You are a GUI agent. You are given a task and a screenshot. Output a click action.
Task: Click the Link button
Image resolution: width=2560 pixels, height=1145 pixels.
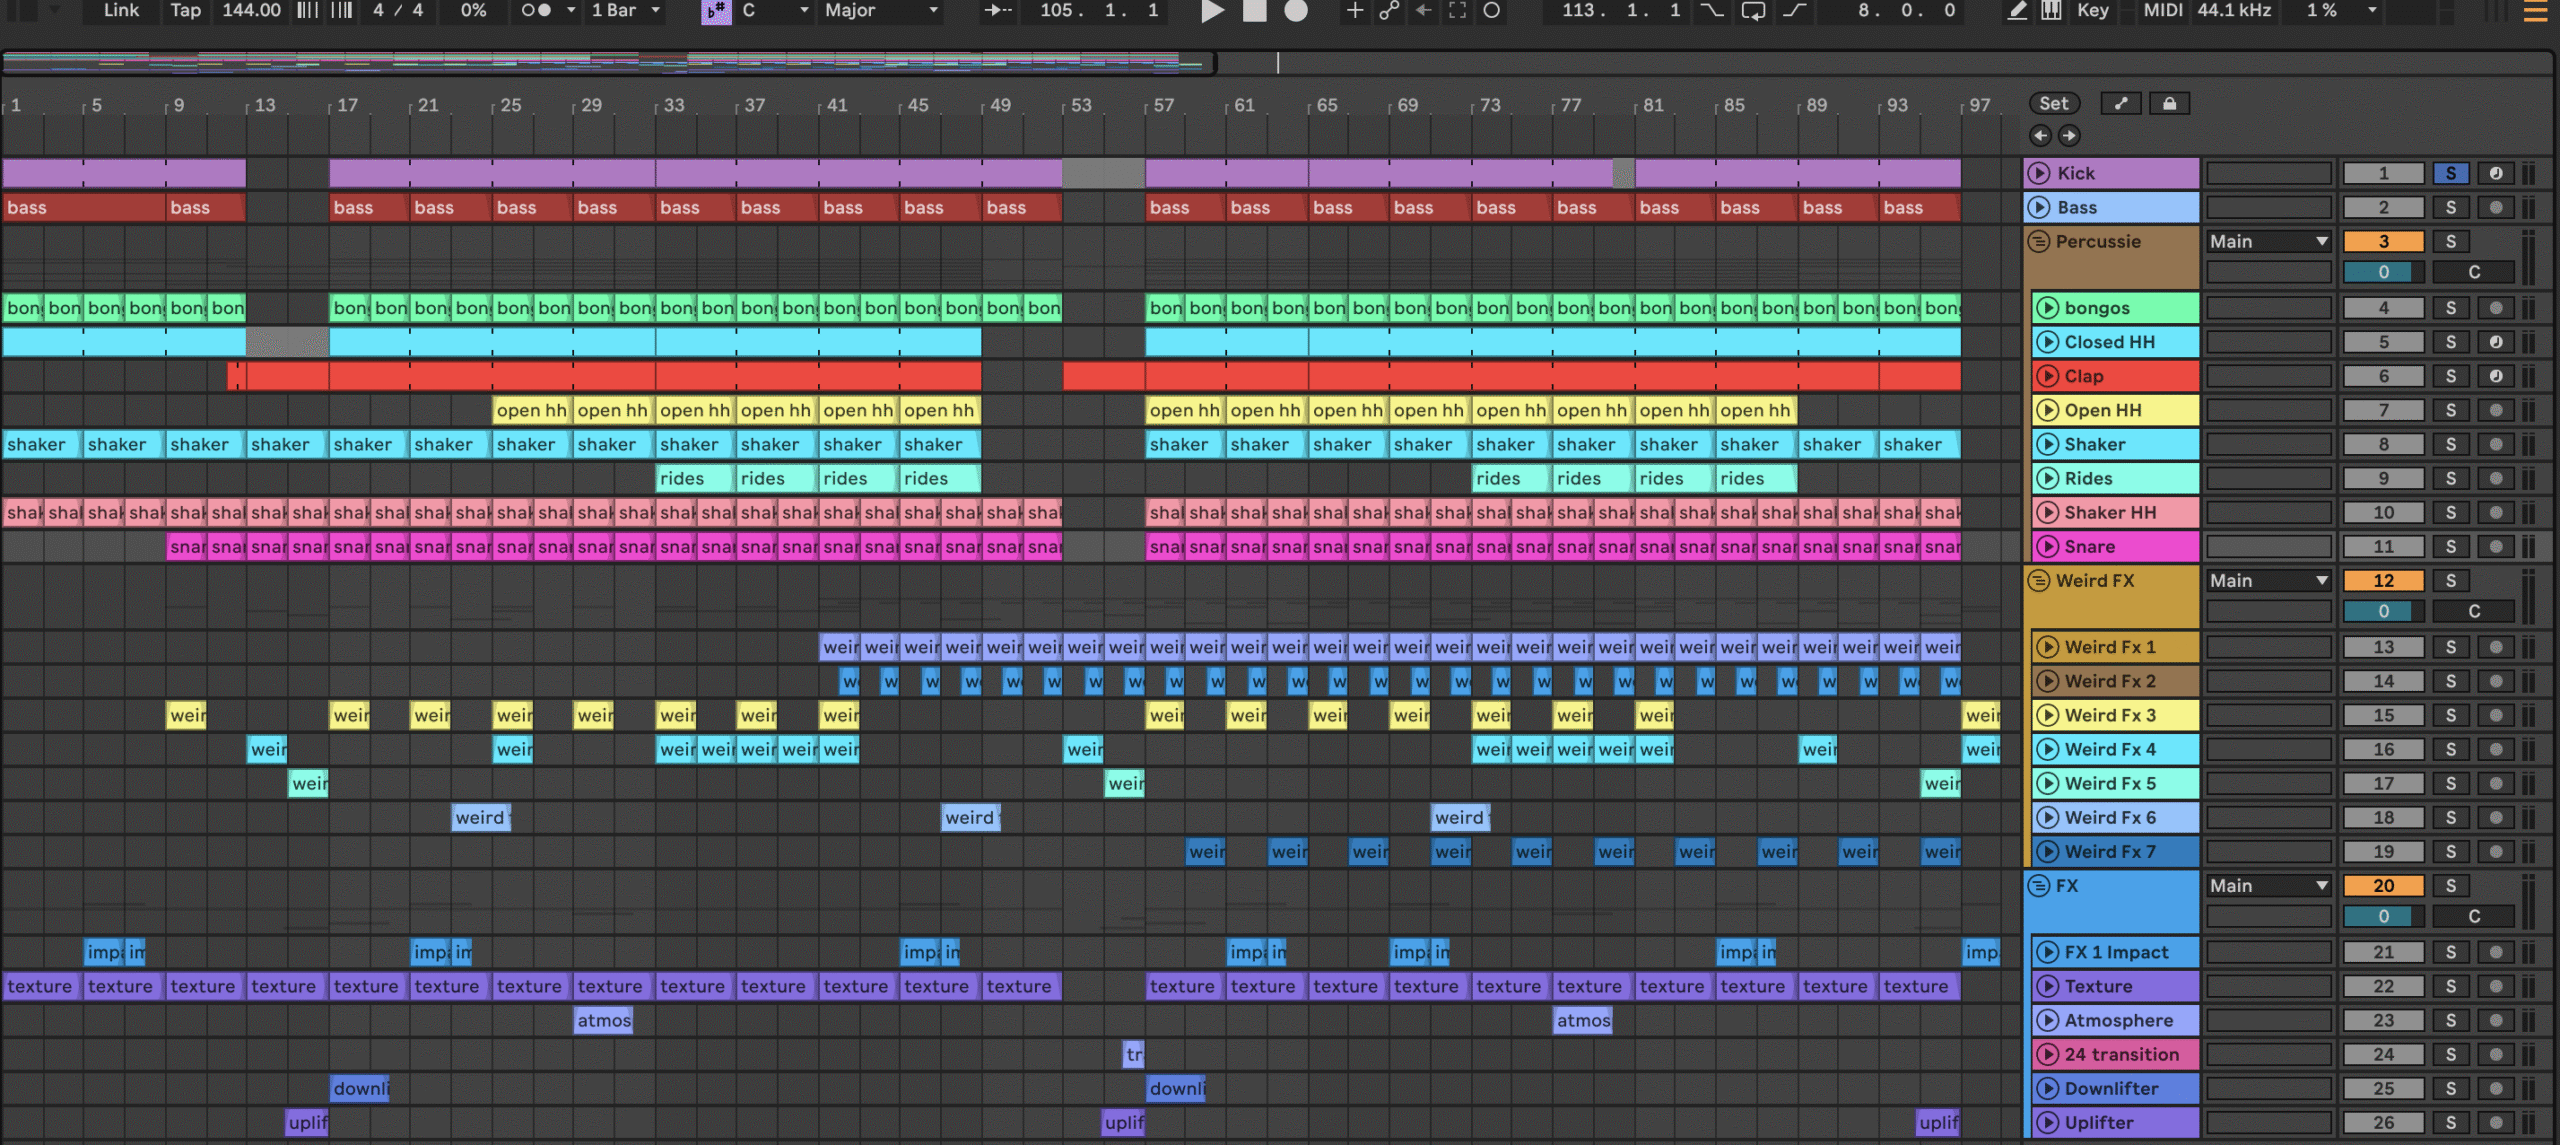tap(121, 11)
